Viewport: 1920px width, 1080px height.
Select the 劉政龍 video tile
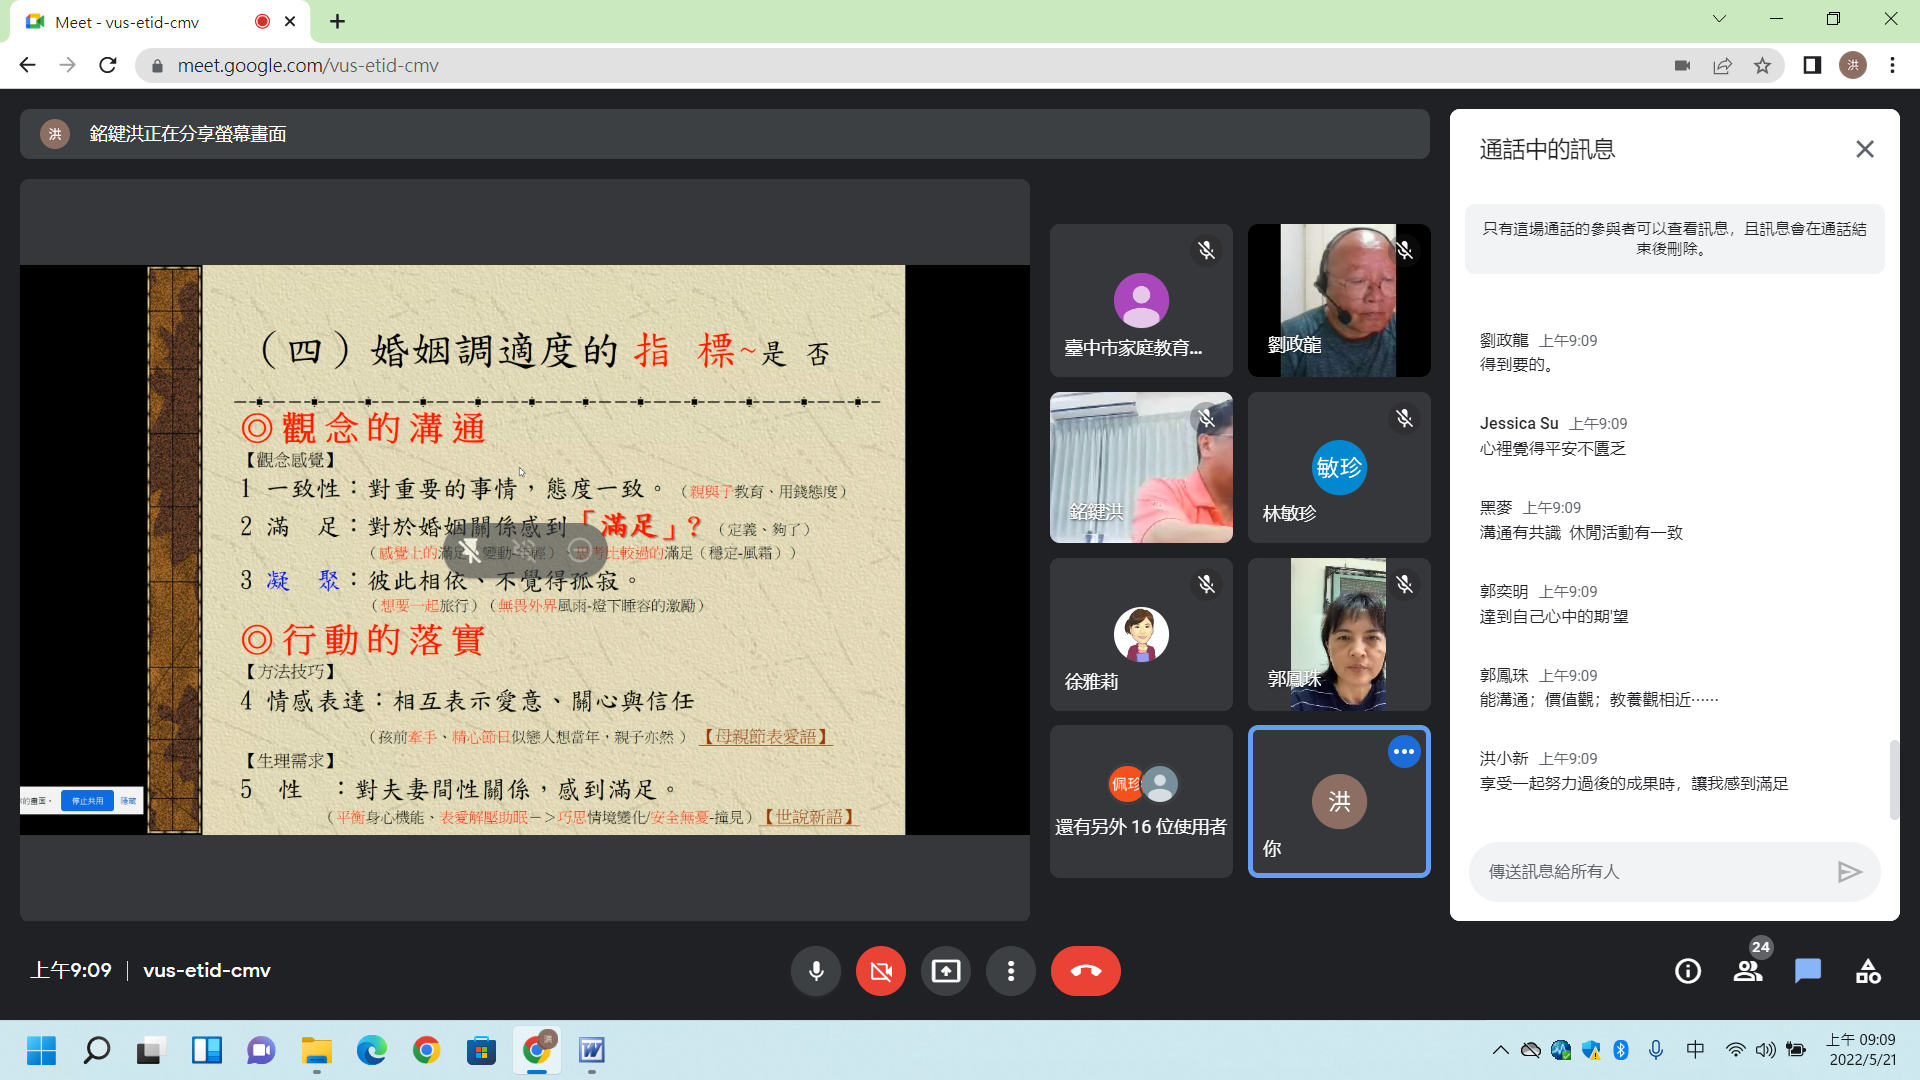click(x=1339, y=300)
